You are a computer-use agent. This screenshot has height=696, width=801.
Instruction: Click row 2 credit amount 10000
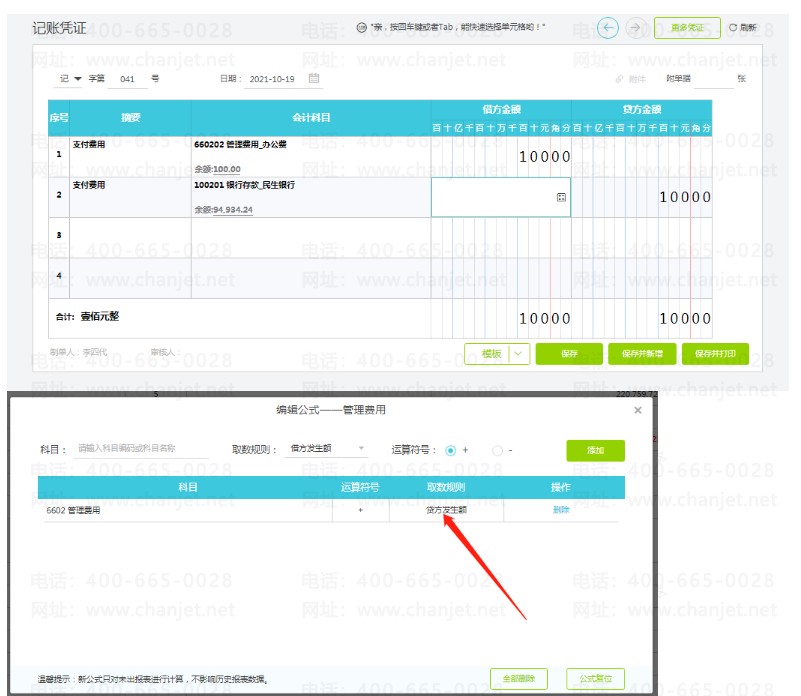685,197
